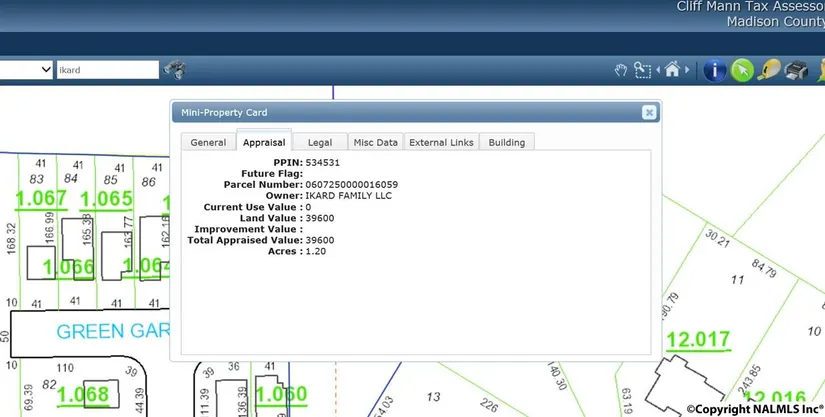The width and height of the screenshot is (825, 417).
Task: Click the binoculars search icon
Action: click(175, 70)
